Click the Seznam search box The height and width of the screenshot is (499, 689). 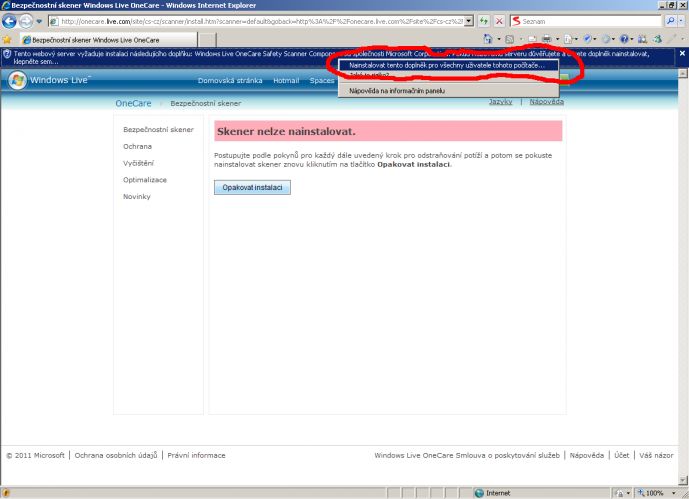pyautogui.click(x=586, y=21)
